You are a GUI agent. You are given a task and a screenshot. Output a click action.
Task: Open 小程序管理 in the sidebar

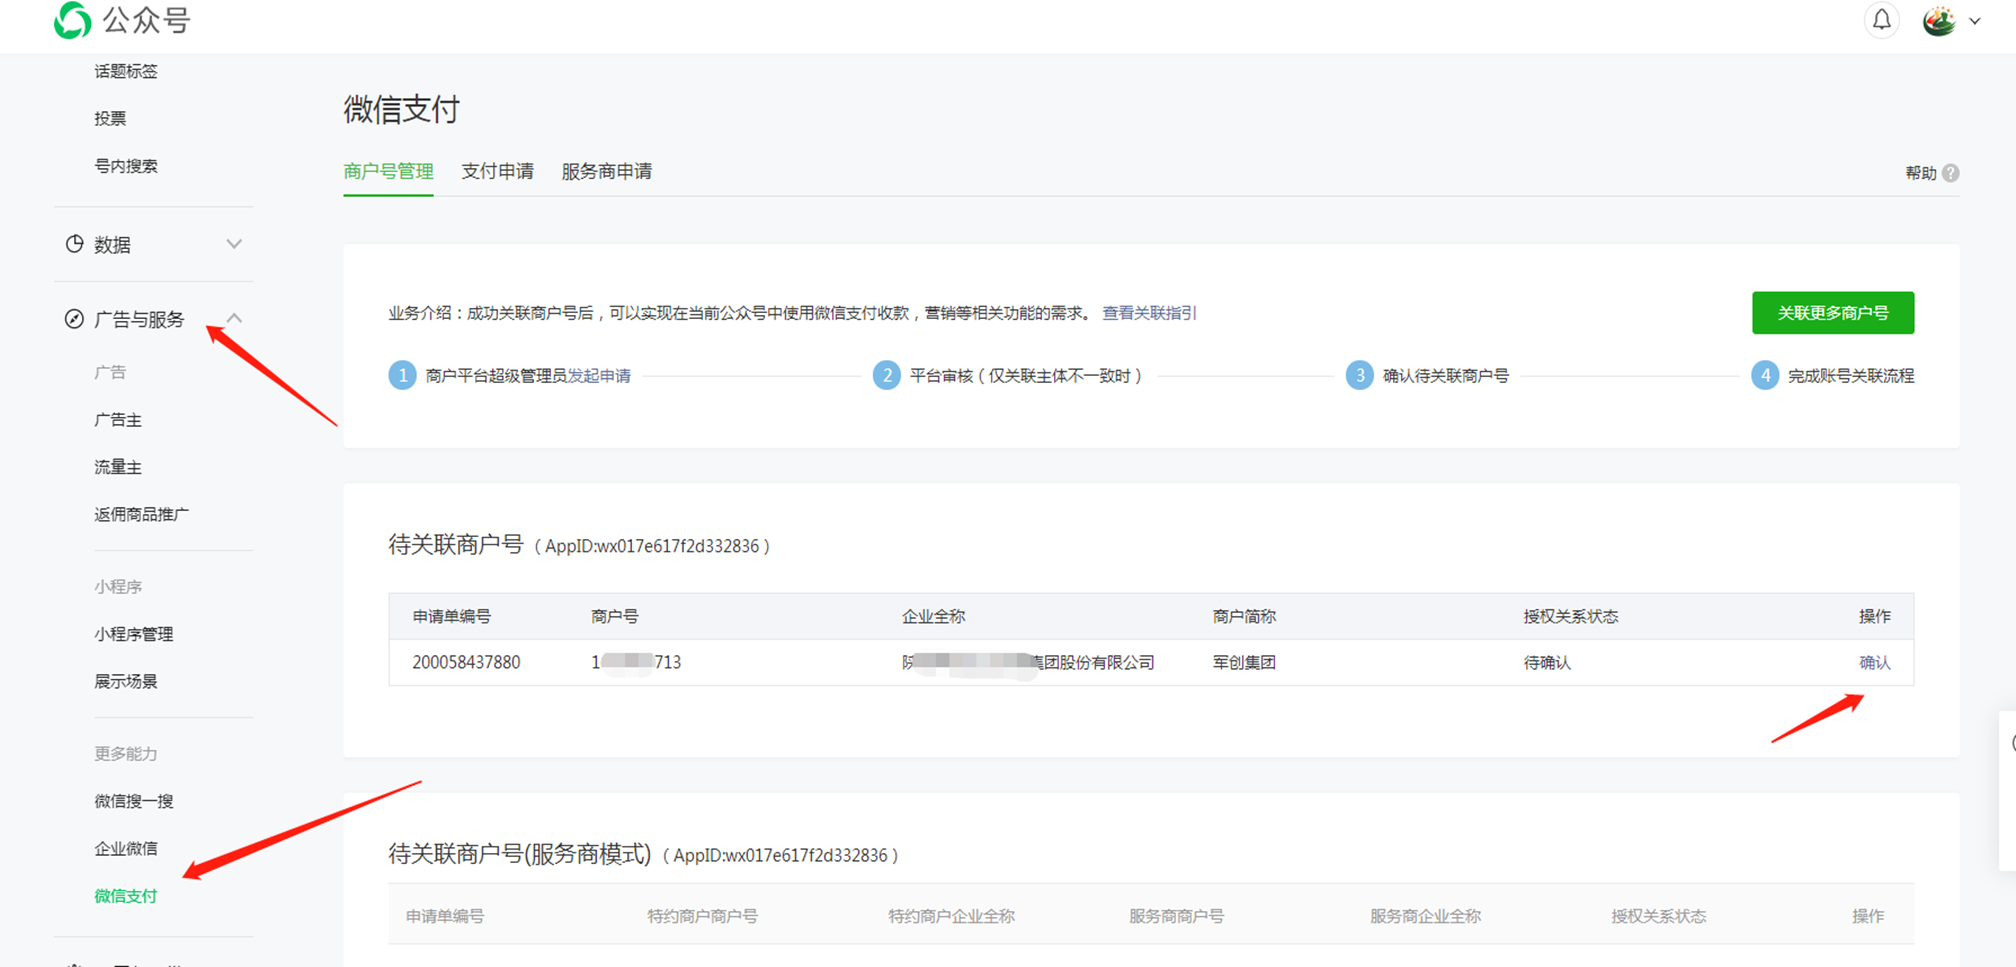point(134,634)
